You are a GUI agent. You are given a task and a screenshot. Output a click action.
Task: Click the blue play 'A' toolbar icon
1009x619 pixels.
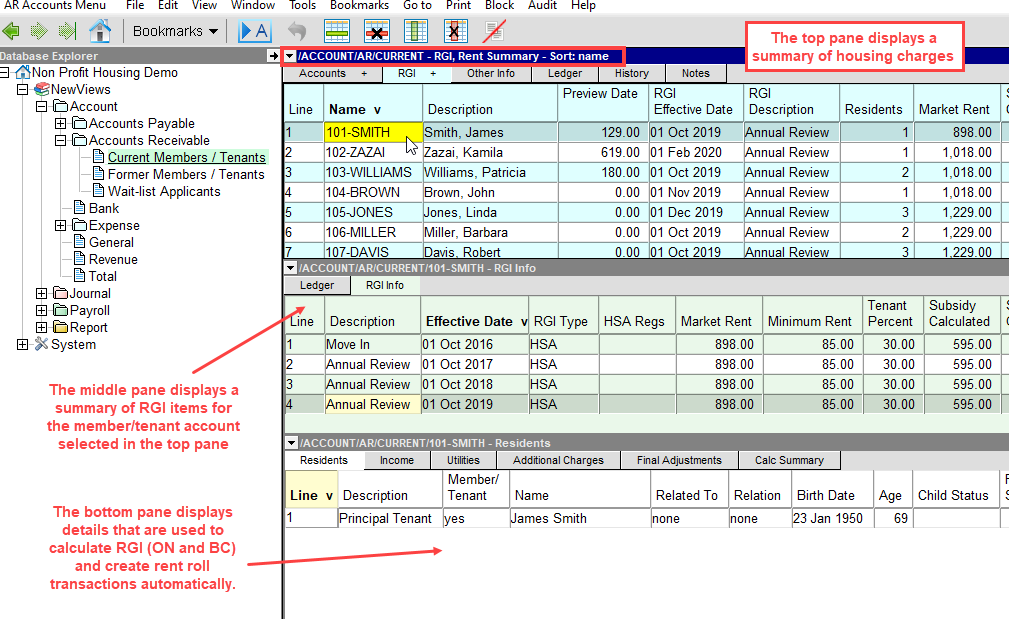coord(253,31)
